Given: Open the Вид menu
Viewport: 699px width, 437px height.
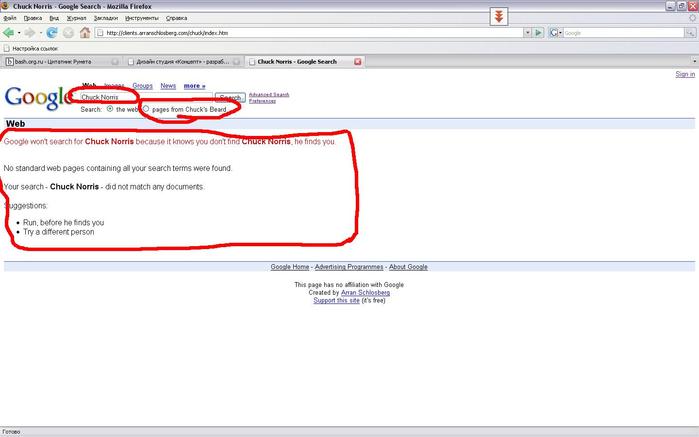Looking at the screenshot, I should pos(54,18).
